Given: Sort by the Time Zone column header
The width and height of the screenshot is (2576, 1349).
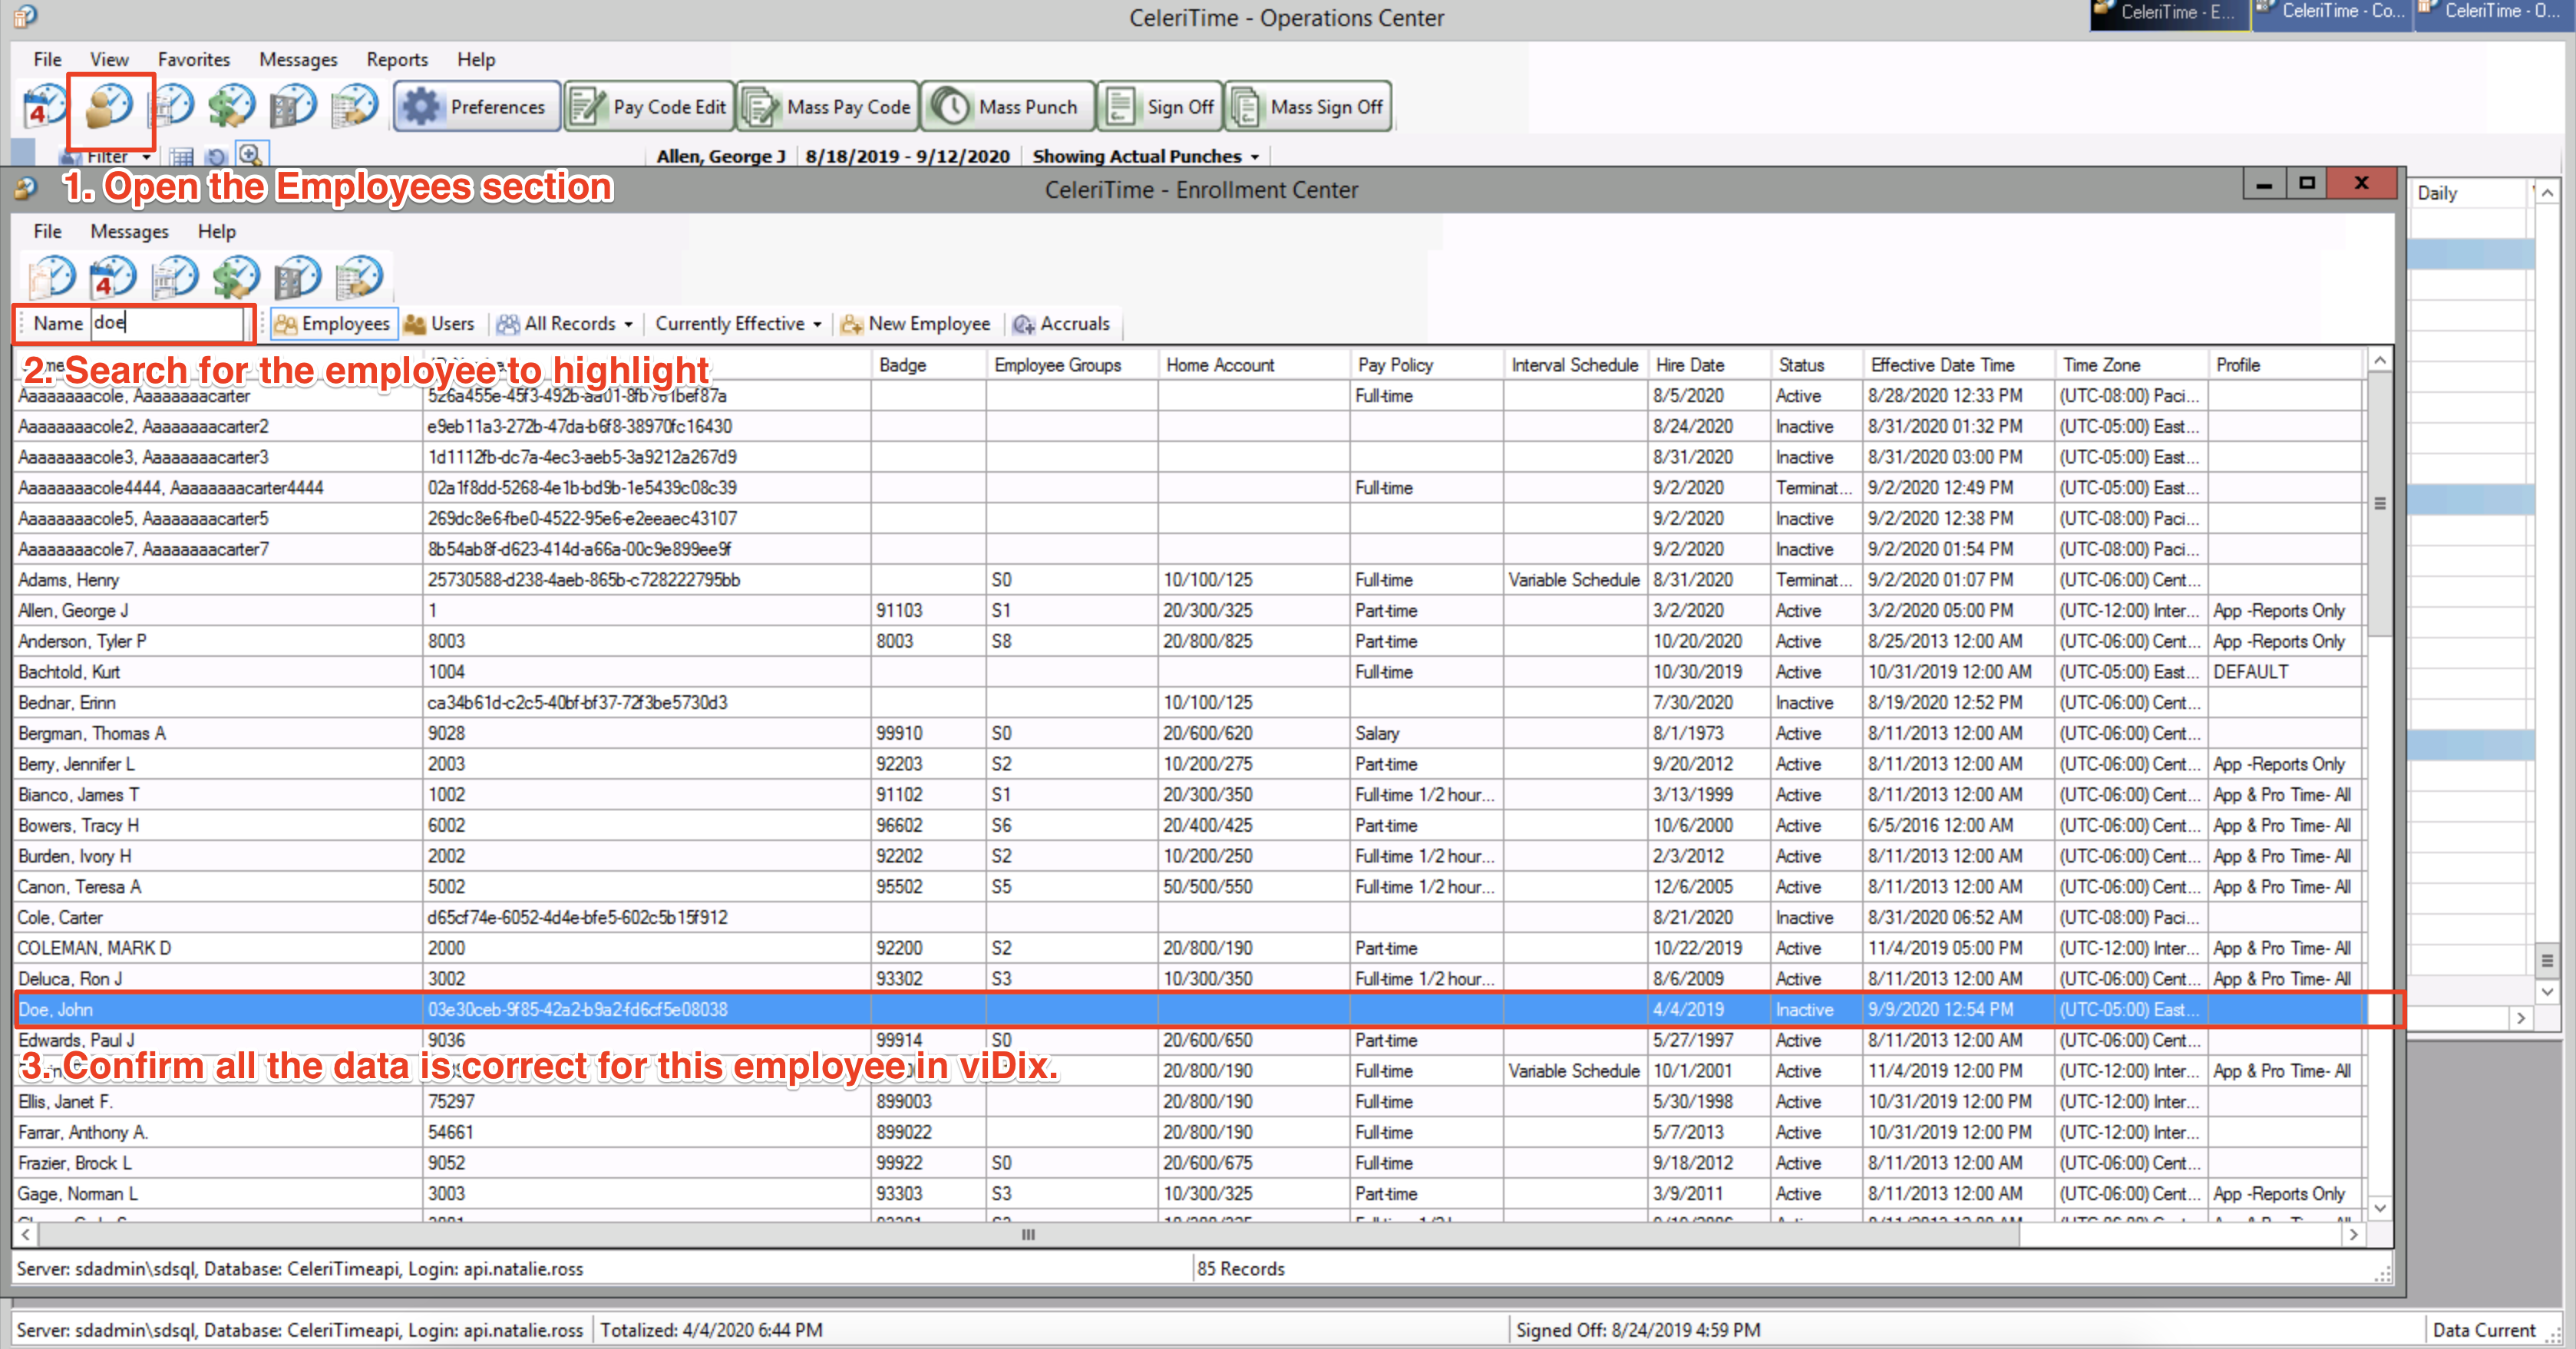Looking at the screenshot, I should [x=2131, y=365].
